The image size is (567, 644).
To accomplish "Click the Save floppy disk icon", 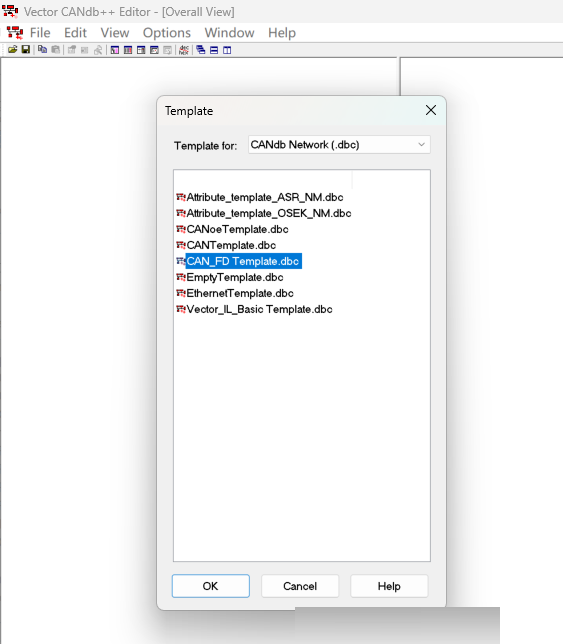I will point(26,50).
